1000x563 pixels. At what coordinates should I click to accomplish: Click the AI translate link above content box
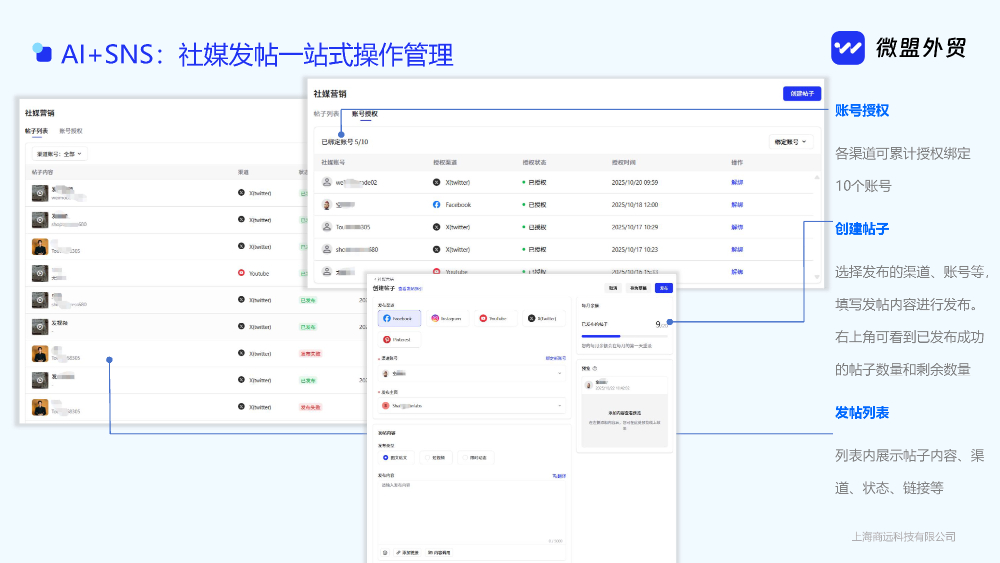click(x=559, y=476)
